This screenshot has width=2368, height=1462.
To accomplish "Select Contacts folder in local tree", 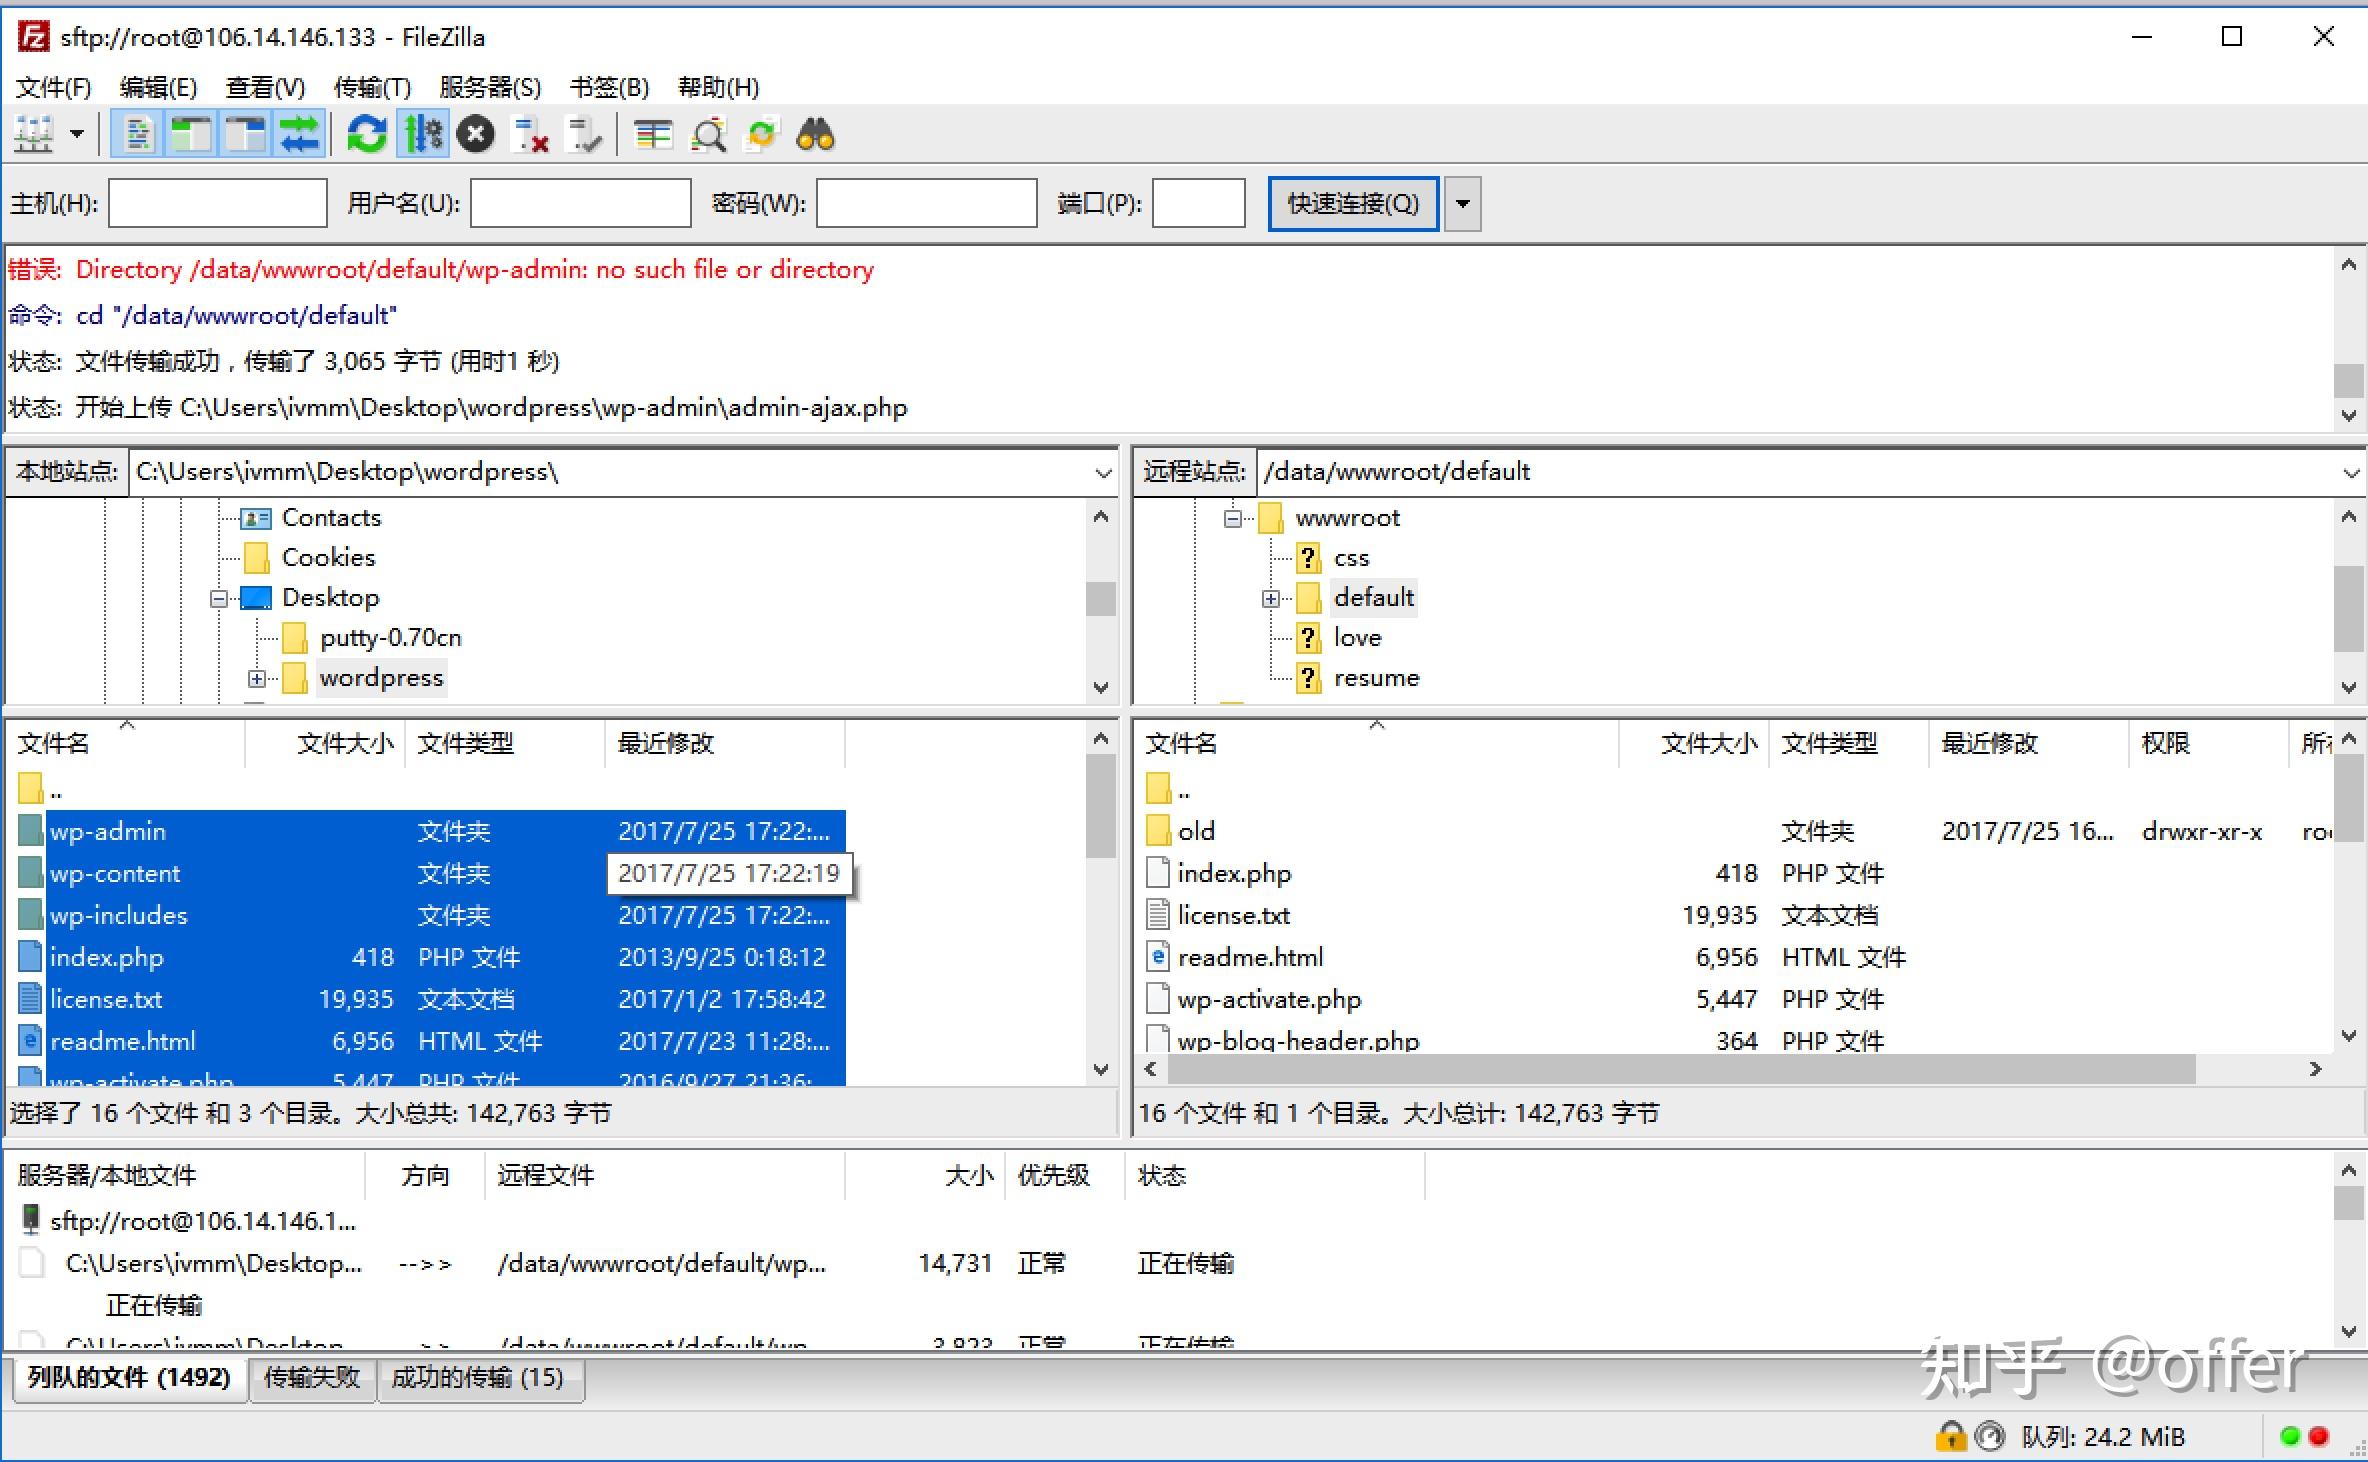I will tap(331, 518).
